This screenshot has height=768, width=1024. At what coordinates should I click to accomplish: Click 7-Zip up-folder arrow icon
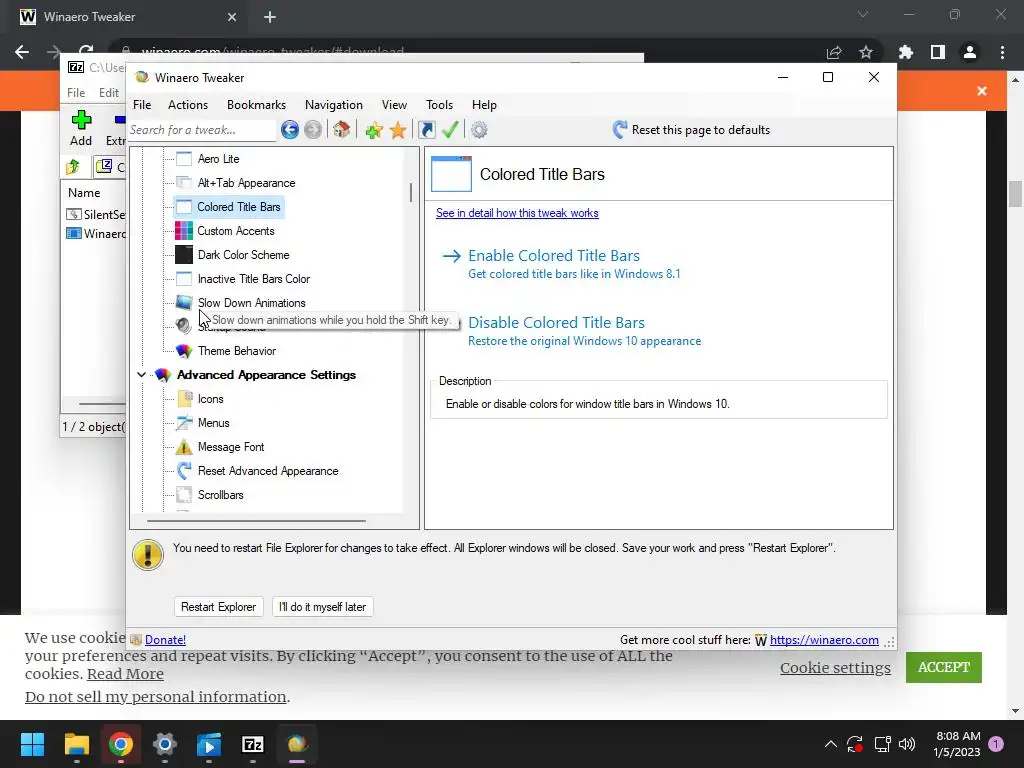[73, 167]
